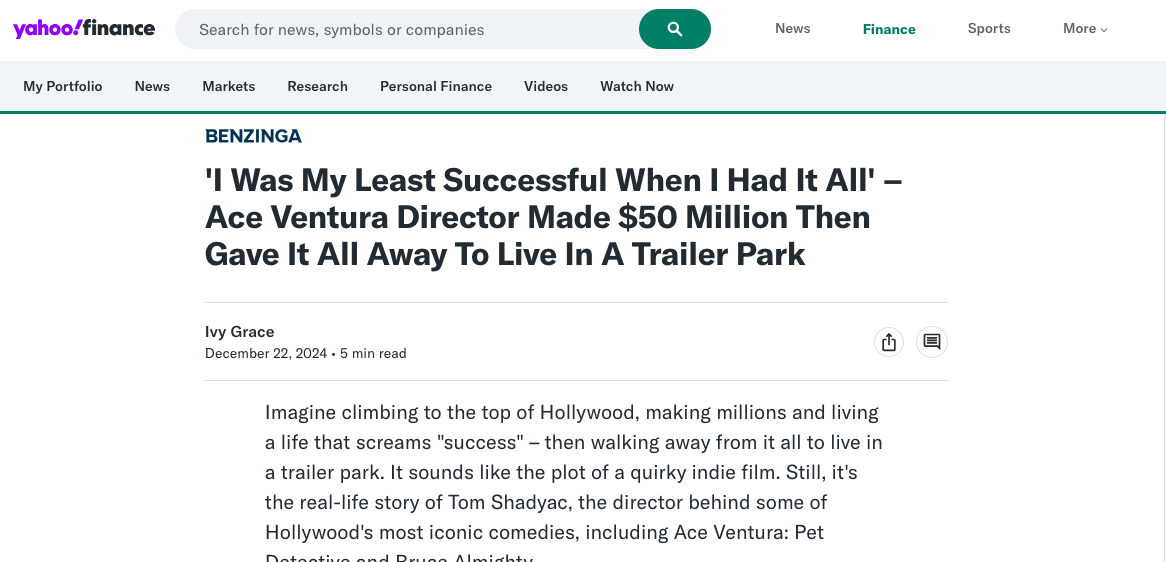Open the Personal Finance tab
This screenshot has width=1166, height=562.
click(436, 86)
